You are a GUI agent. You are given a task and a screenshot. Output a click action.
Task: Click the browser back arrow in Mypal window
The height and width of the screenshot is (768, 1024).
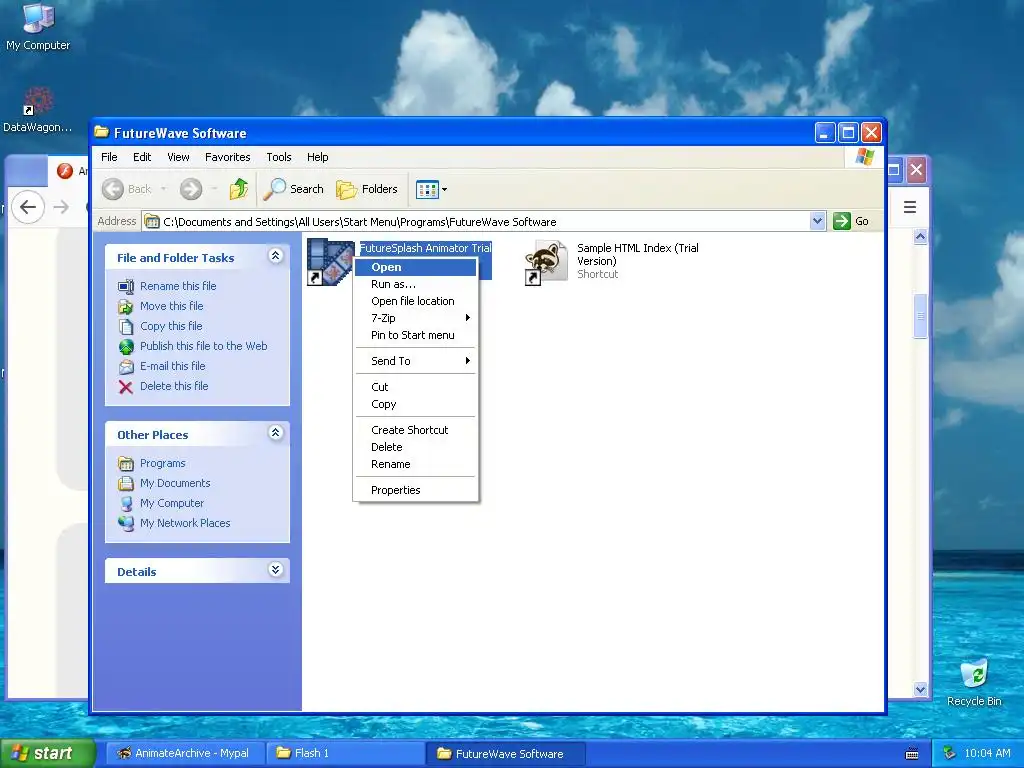pyautogui.click(x=27, y=207)
